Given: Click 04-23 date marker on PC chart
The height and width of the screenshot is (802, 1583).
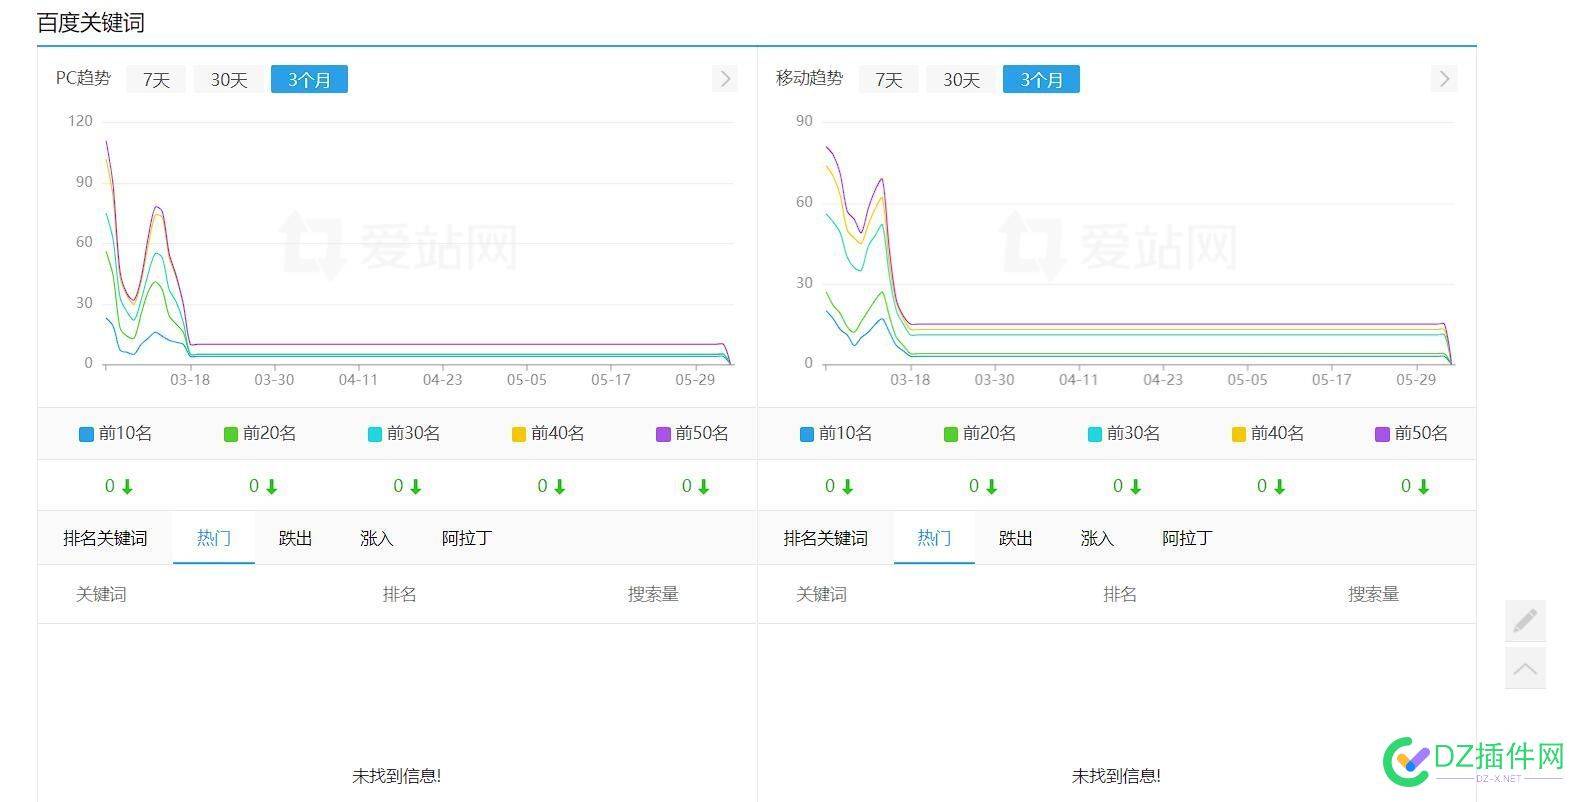Looking at the screenshot, I should [442, 380].
